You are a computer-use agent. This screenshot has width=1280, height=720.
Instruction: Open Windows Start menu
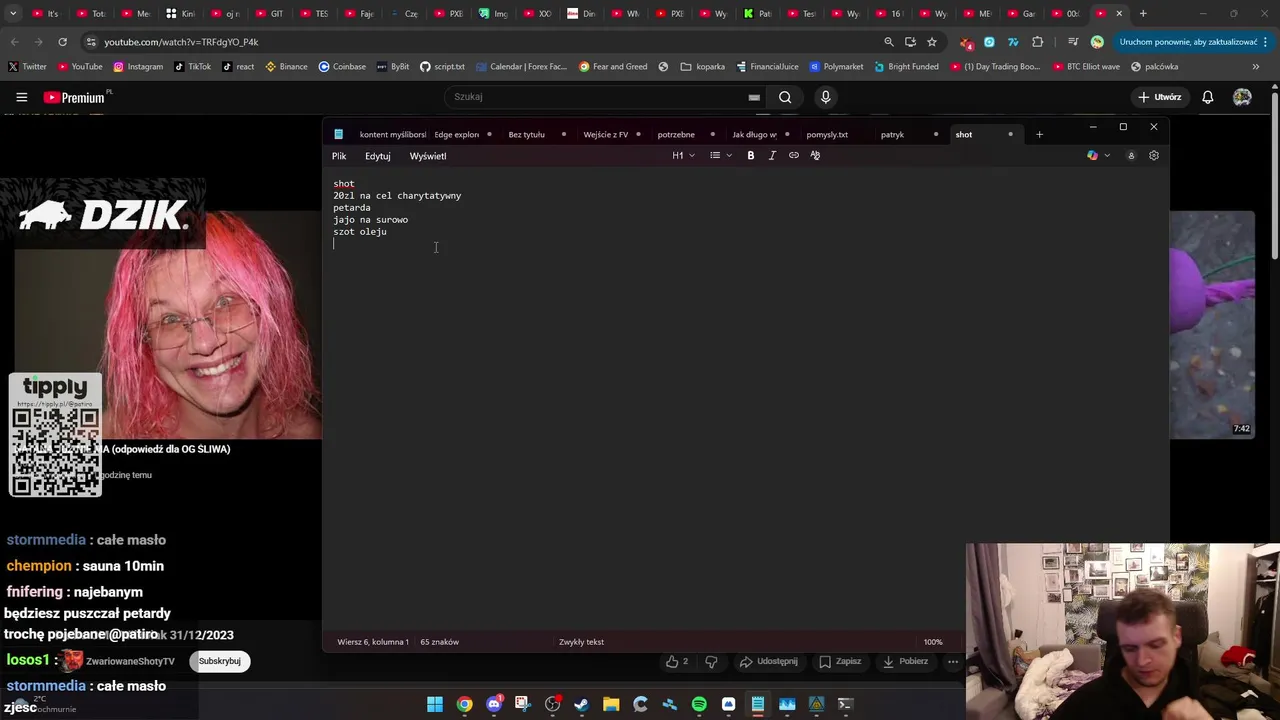tap(435, 704)
